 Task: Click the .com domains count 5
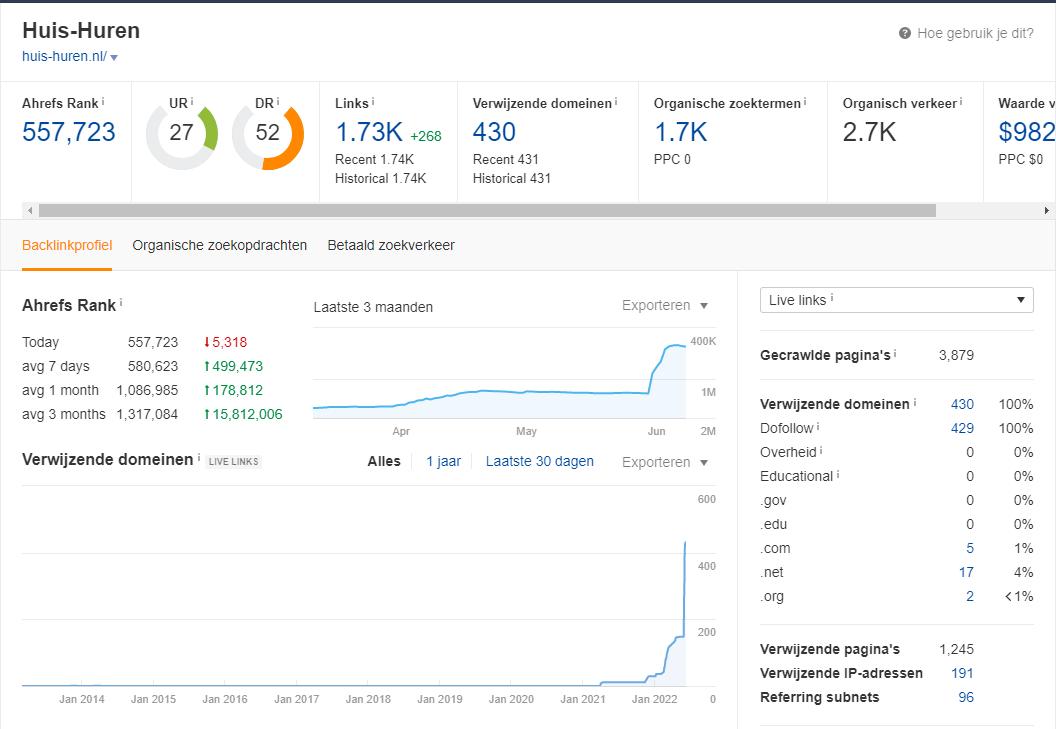[970, 548]
